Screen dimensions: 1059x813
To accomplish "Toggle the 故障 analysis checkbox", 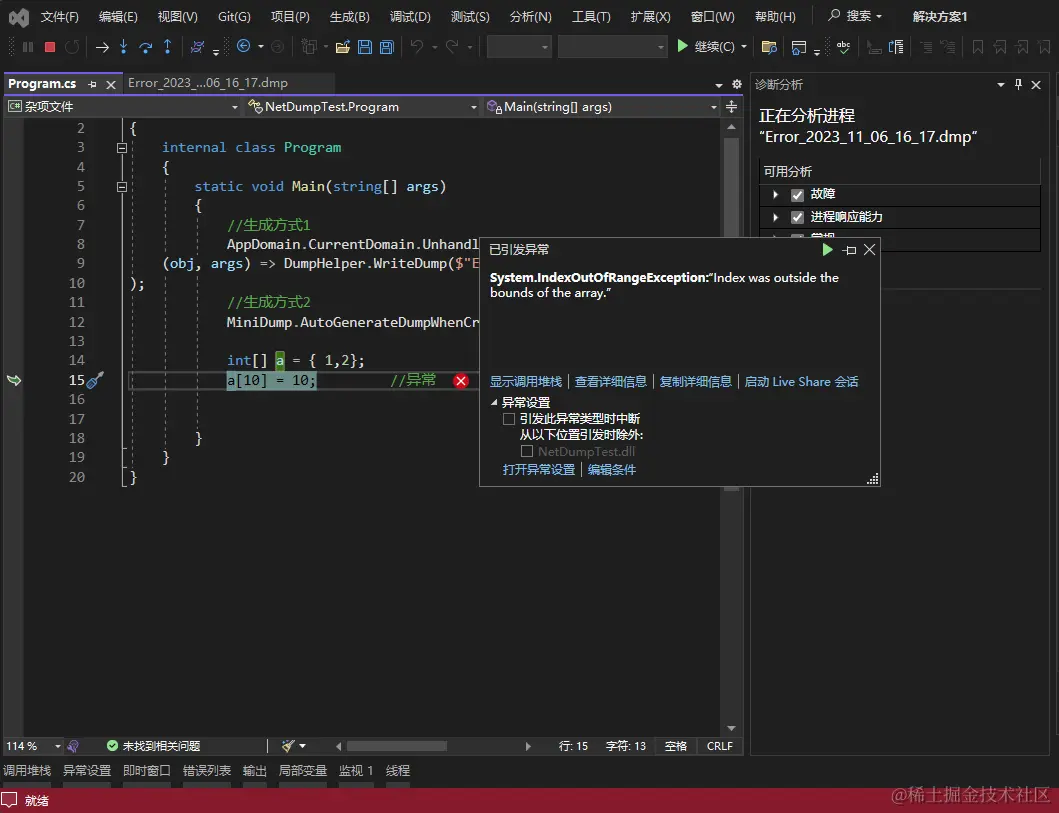I will (x=797, y=195).
